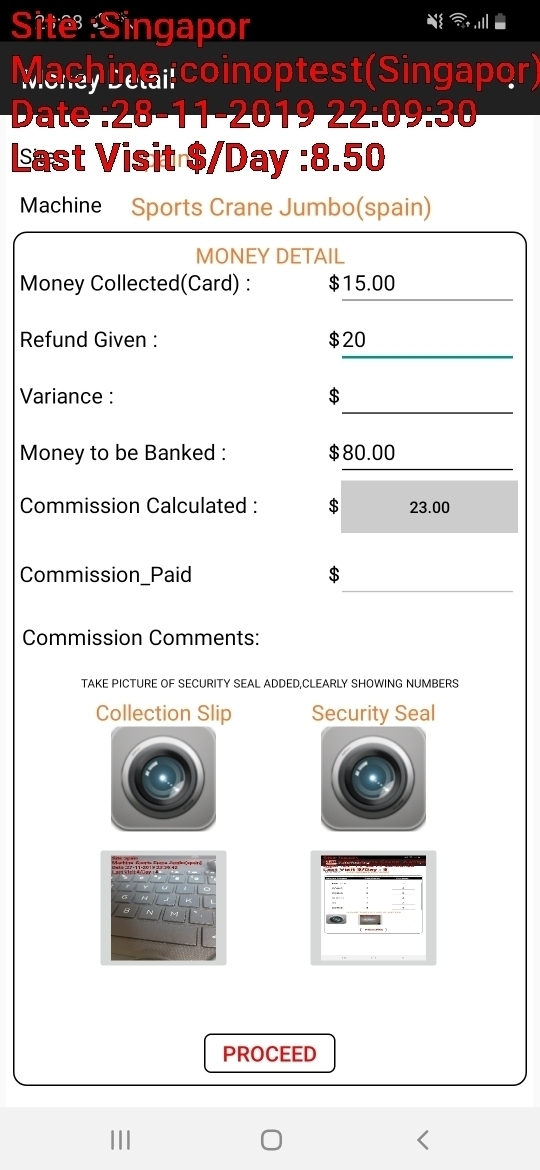Tap the Collection Slip camera icon
Image resolution: width=540 pixels, height=1170 pixels.
coord(163,778)
